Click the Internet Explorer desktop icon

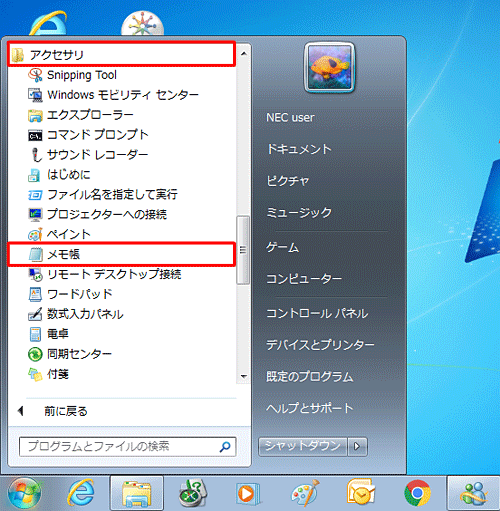click(x=48, y=23)
